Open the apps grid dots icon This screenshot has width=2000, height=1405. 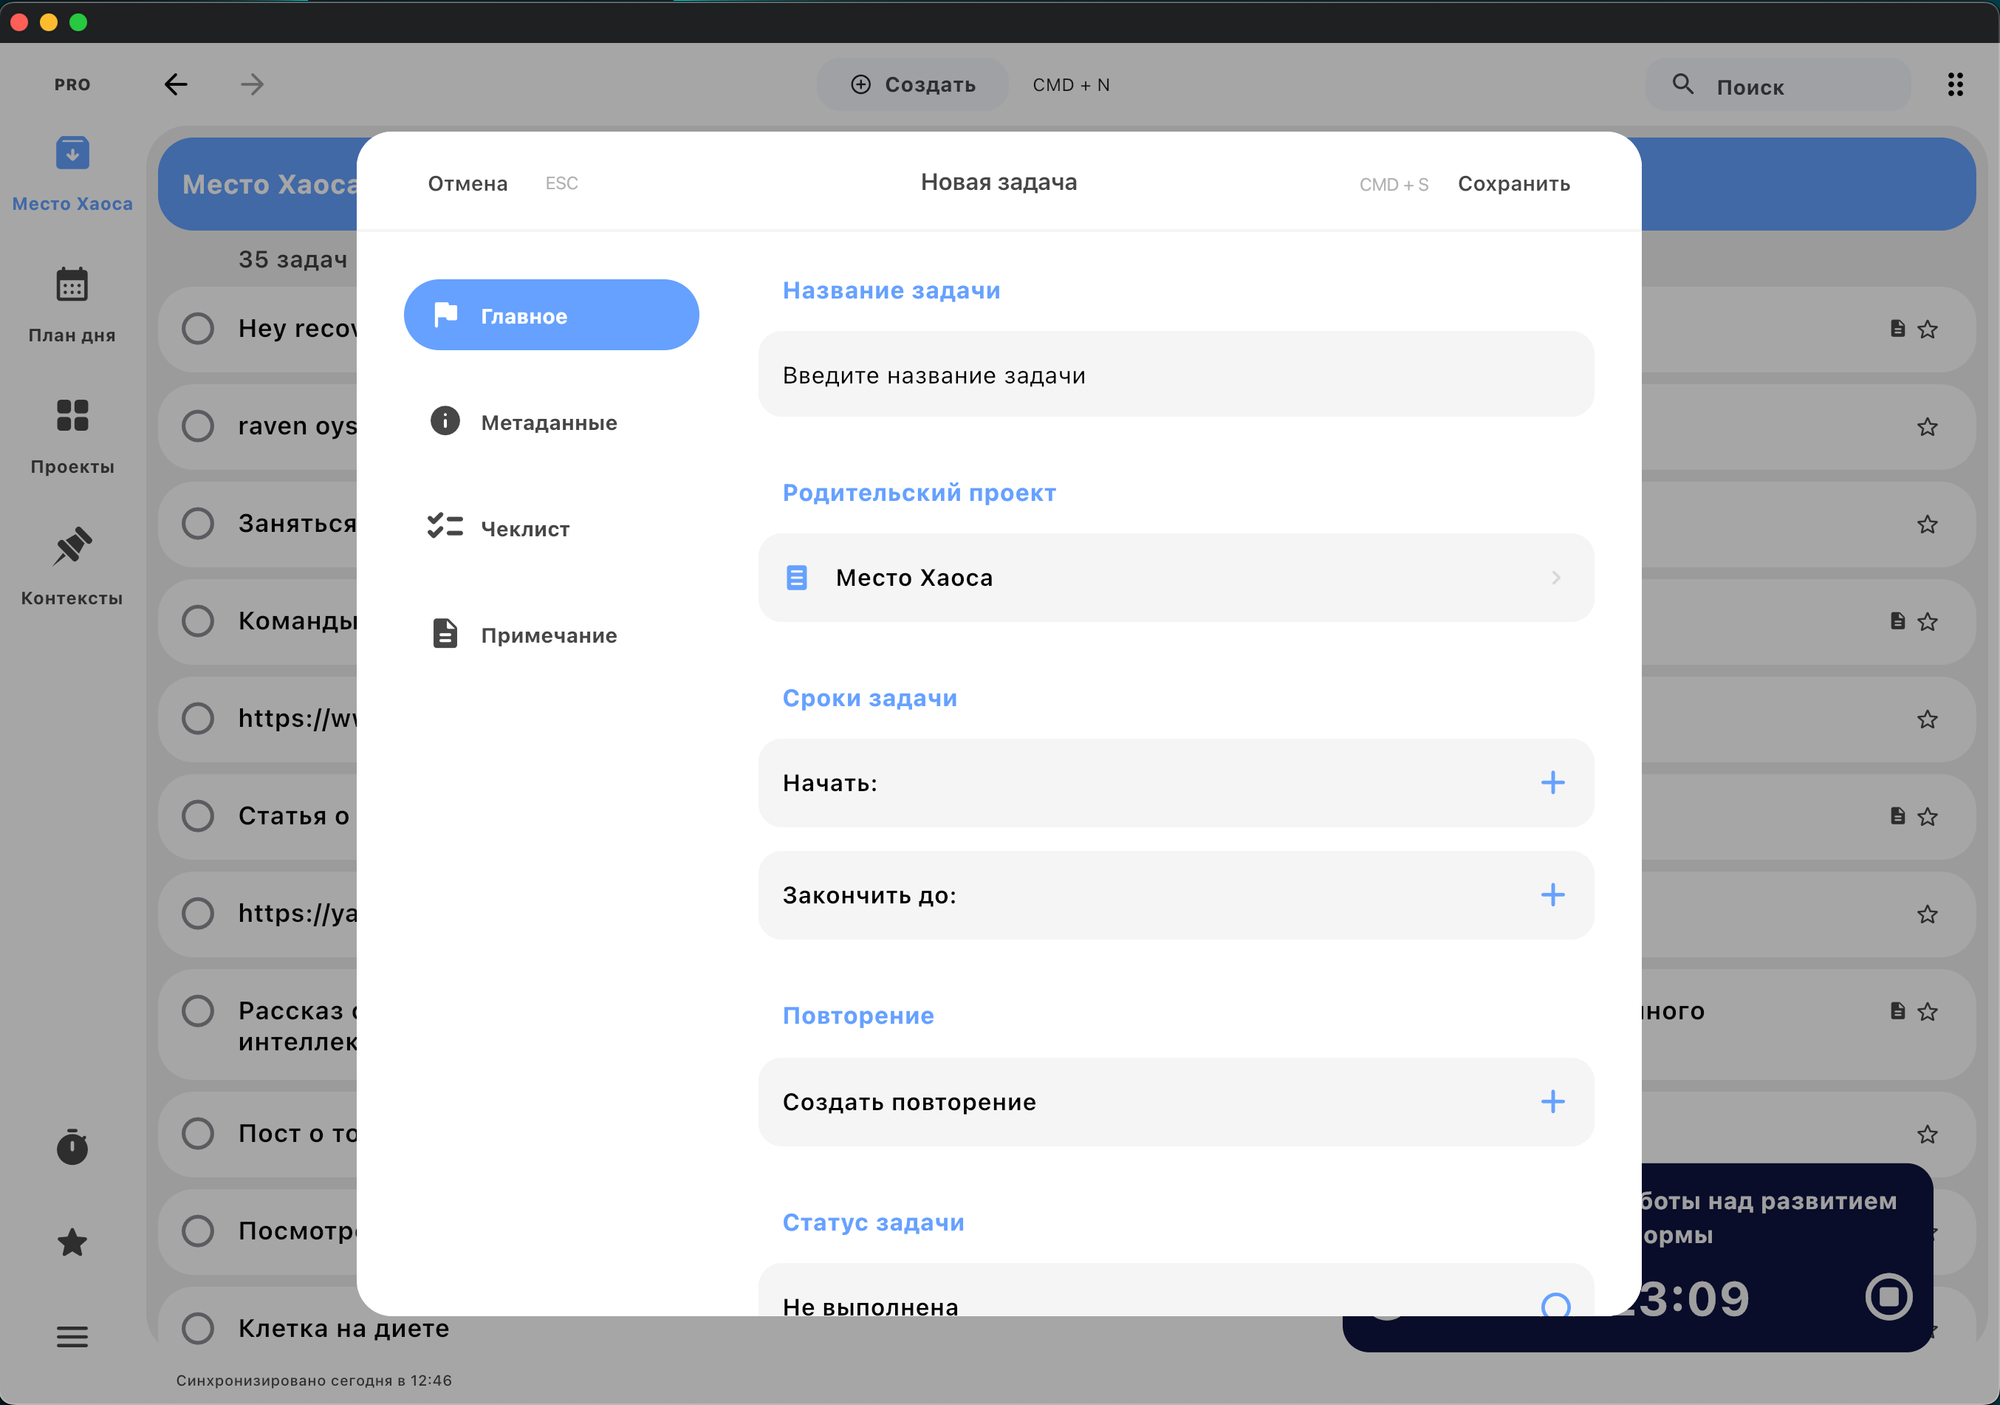(1955, 85)
